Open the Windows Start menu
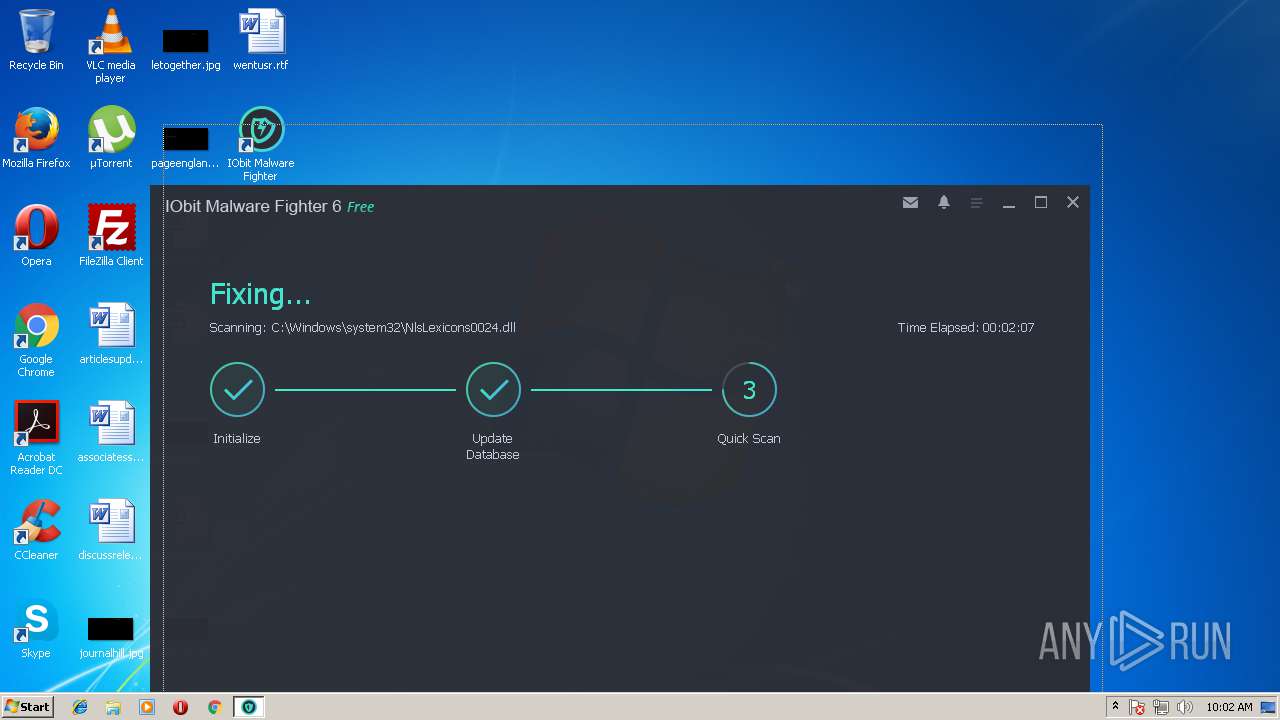 click(x=27, y=706)
